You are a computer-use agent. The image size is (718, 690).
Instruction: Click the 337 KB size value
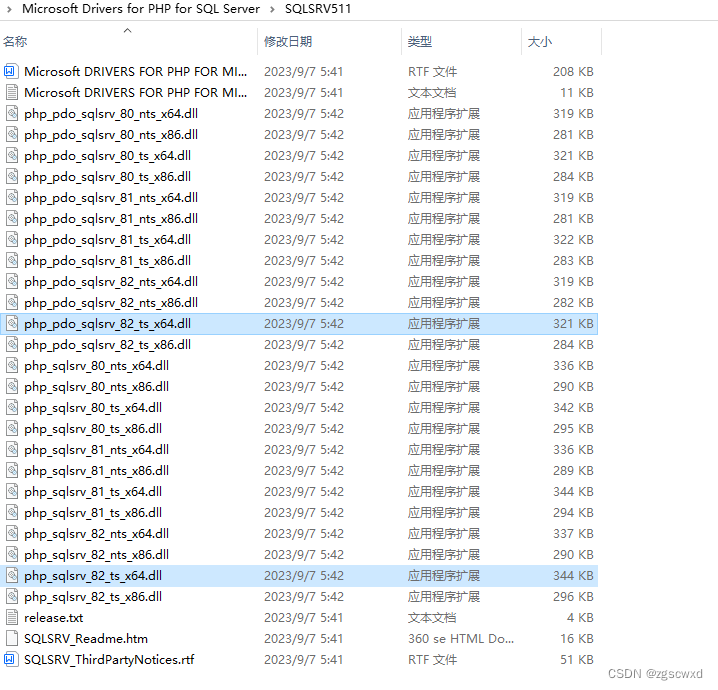(573, 534)
